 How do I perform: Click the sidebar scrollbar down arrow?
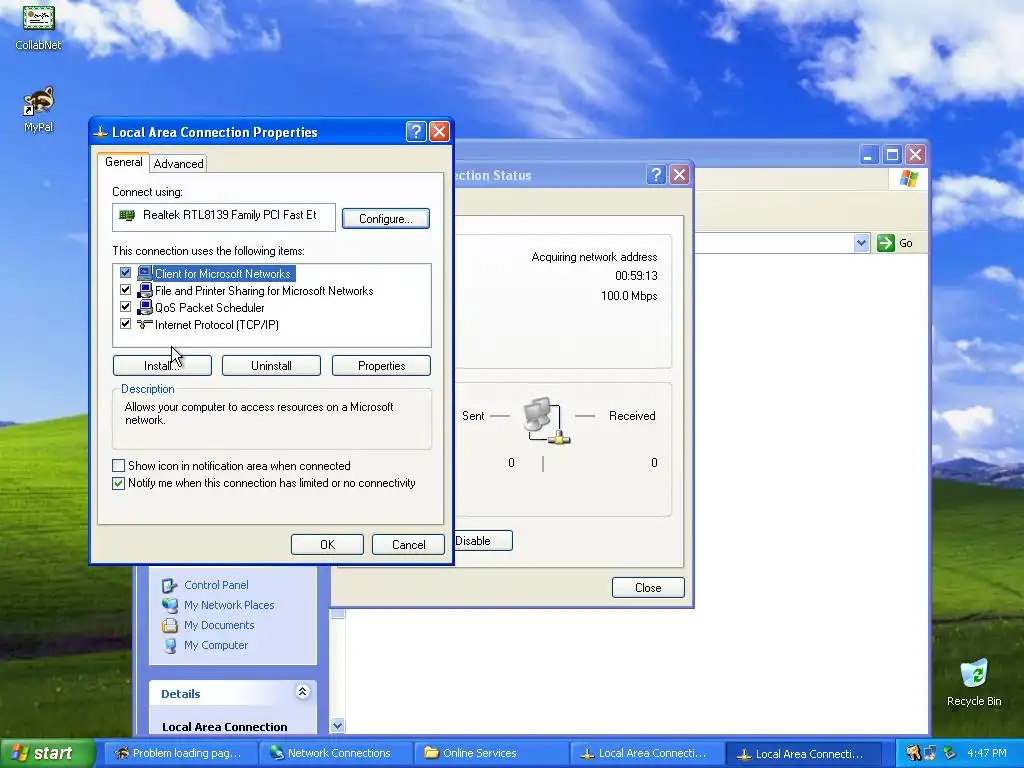(337, 726)
